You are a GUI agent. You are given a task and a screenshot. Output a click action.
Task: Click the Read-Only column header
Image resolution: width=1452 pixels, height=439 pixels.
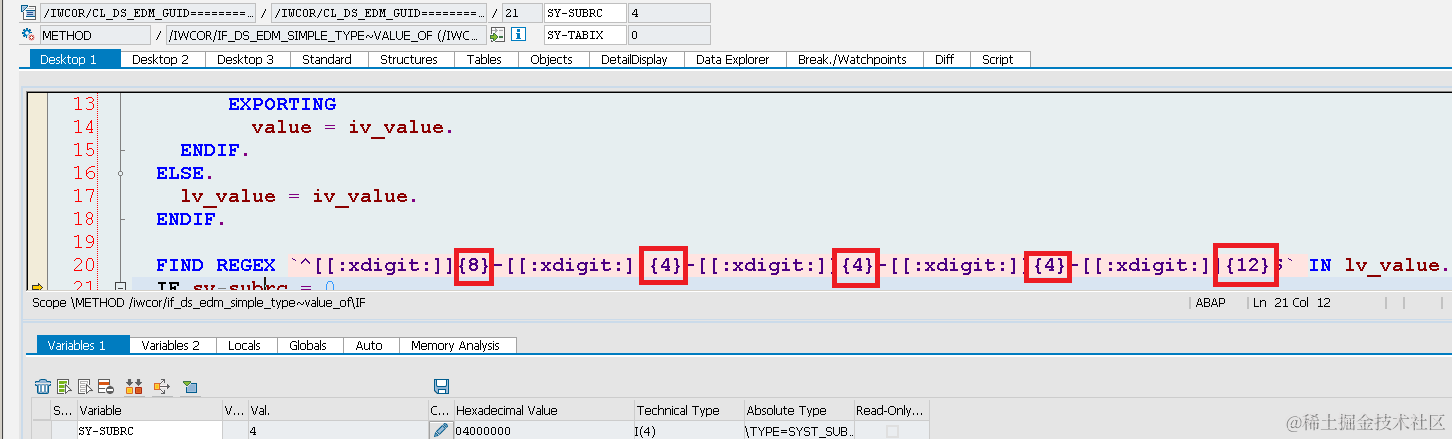890,410
